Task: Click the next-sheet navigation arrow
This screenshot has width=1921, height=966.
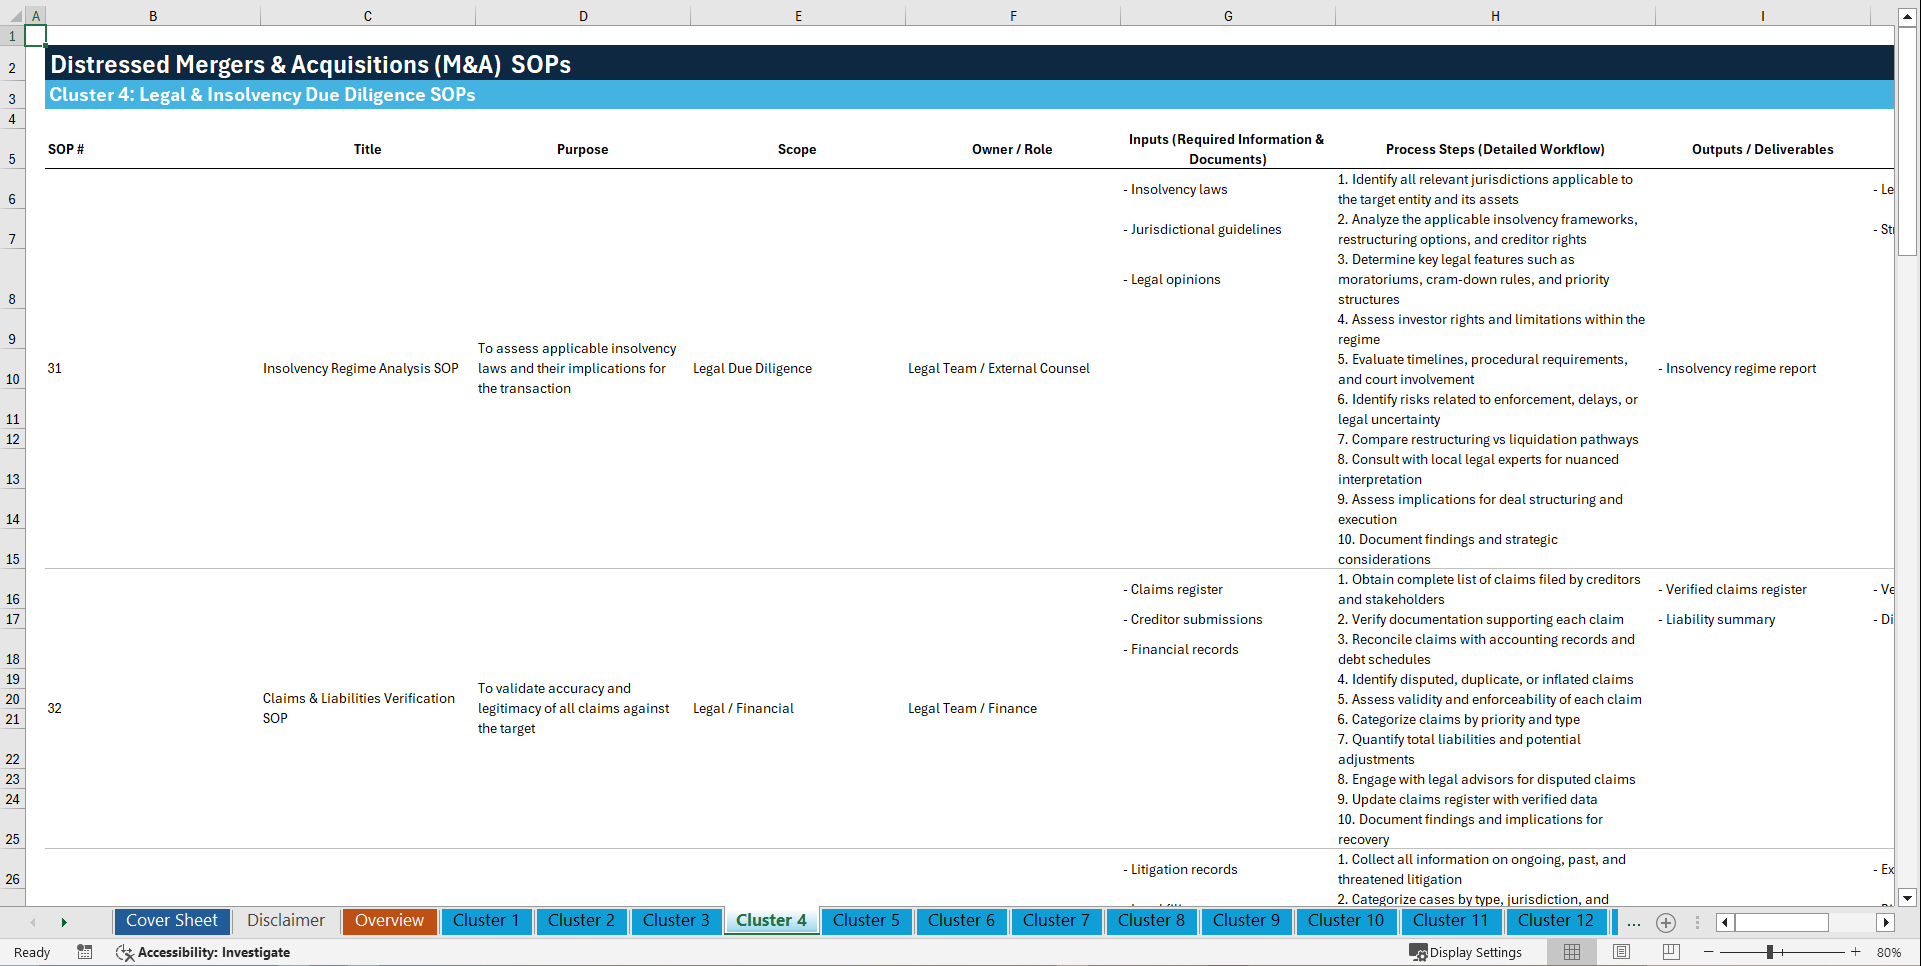Action: point(65,921)
